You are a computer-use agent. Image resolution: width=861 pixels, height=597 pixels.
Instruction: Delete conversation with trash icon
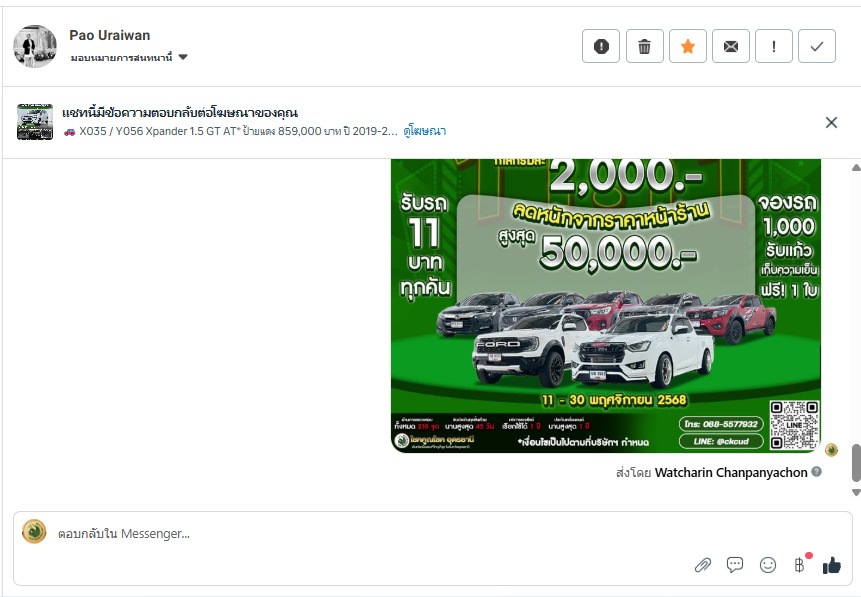(x=645, y=46)
